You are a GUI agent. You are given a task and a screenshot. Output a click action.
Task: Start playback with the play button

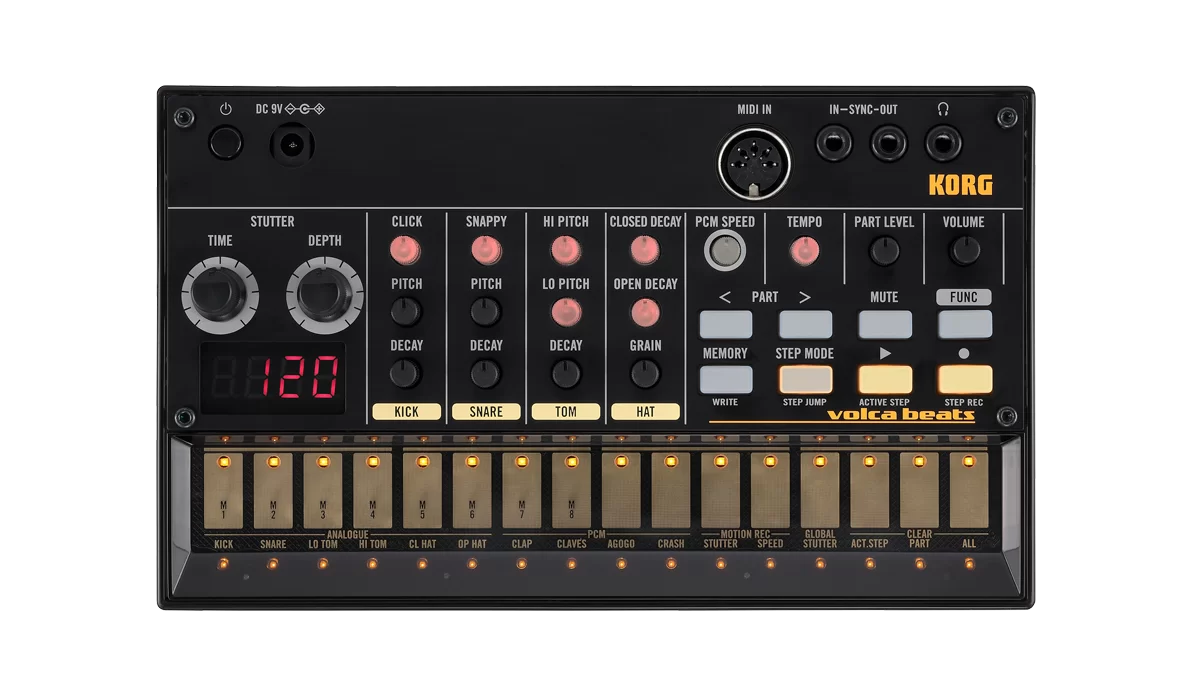(x=885, y=380)
